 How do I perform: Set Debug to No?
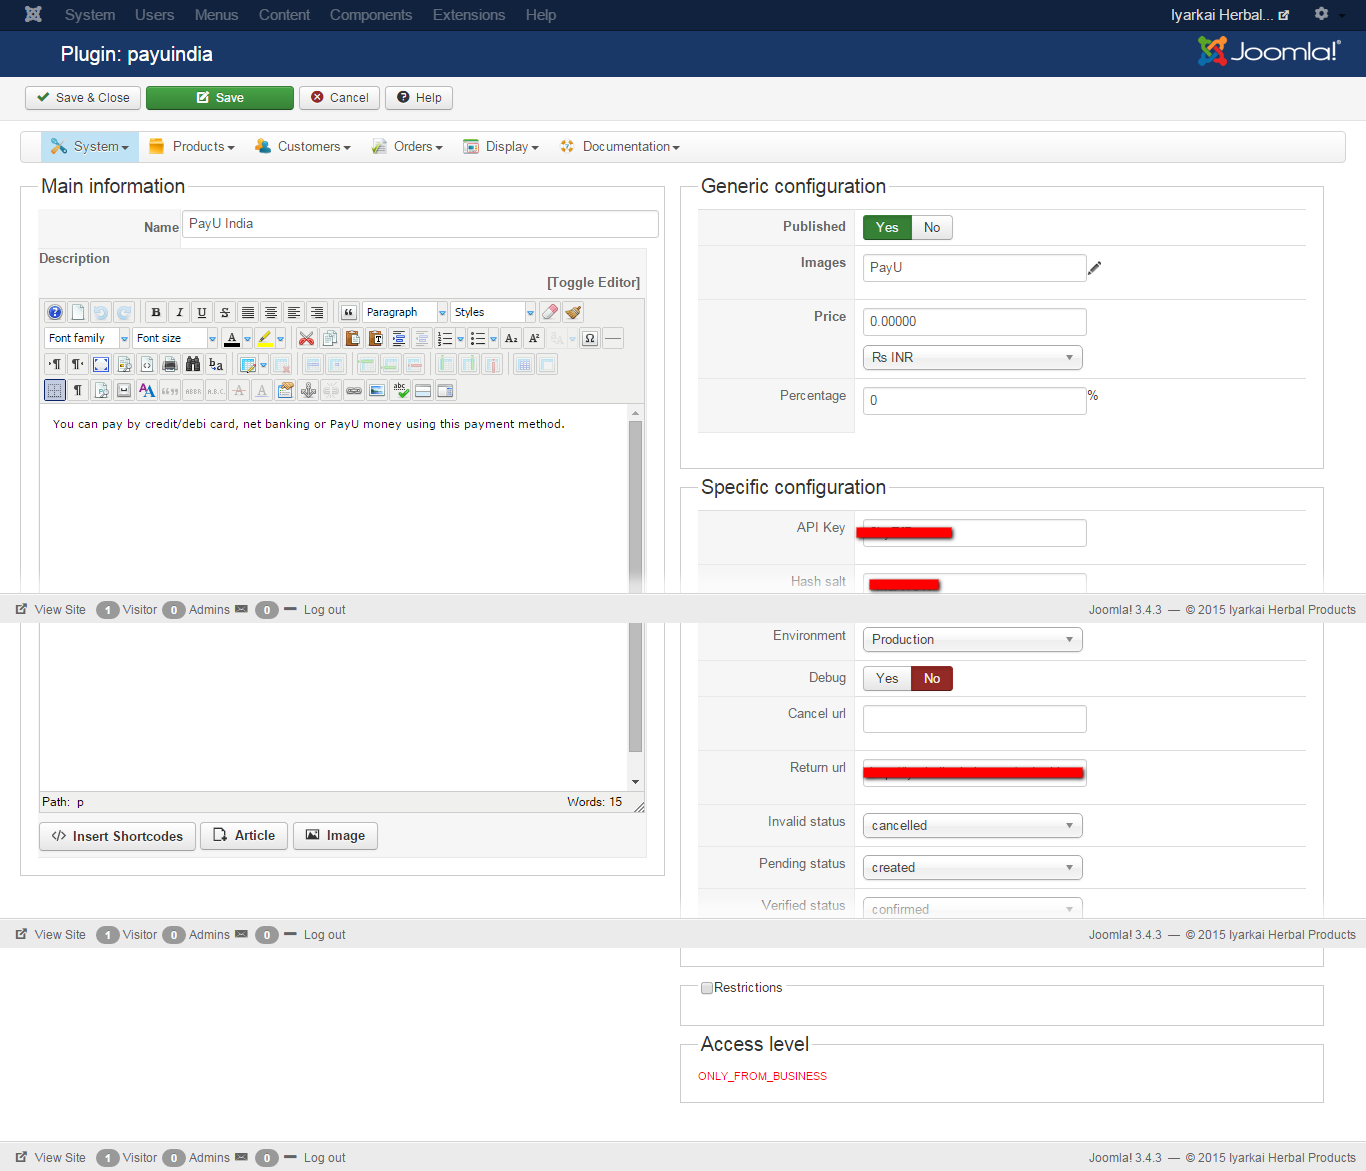932,678
